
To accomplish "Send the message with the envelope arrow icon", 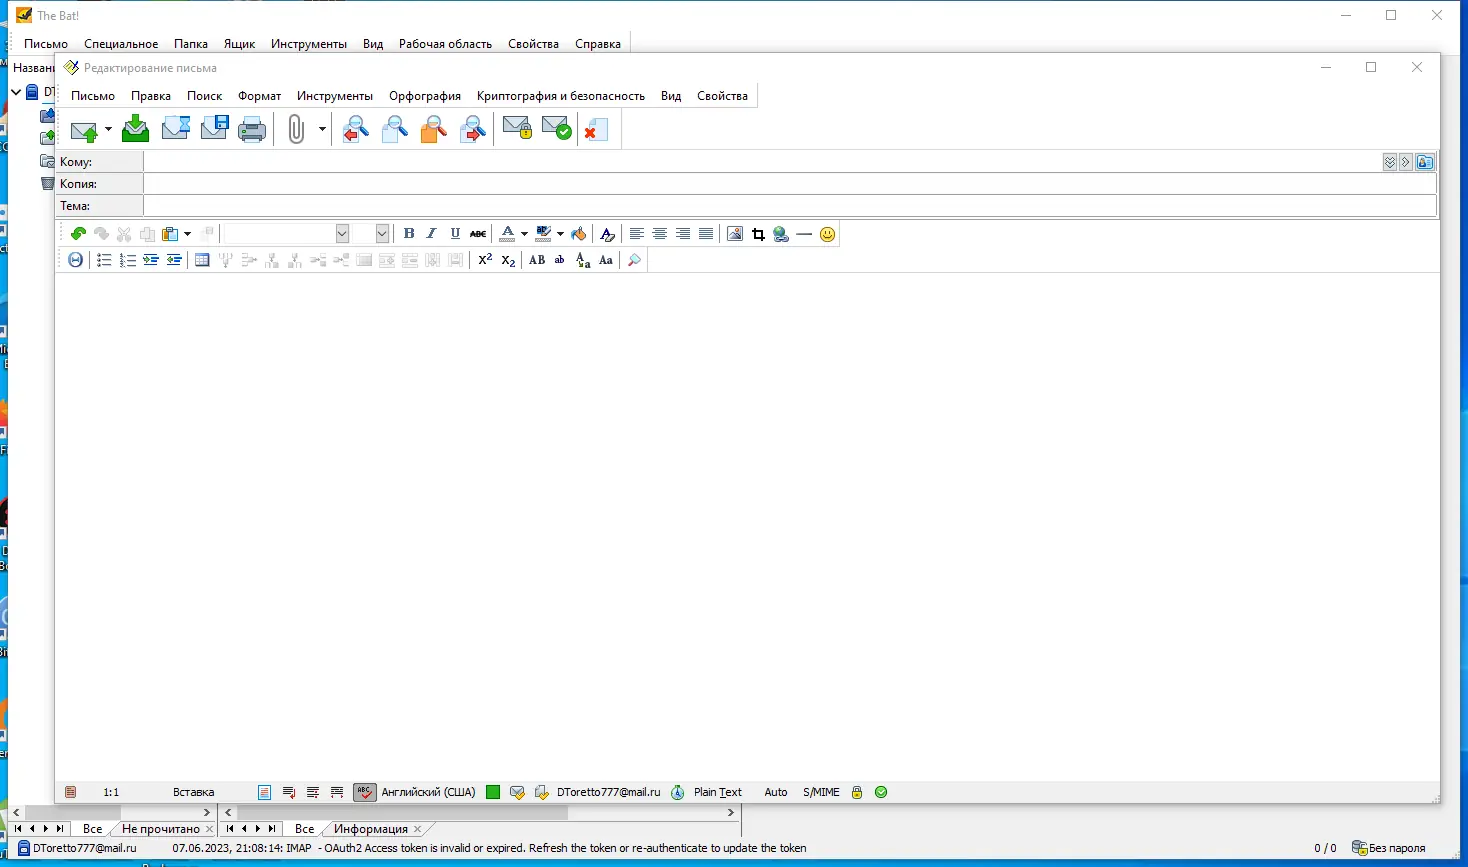I will (84, 129).
